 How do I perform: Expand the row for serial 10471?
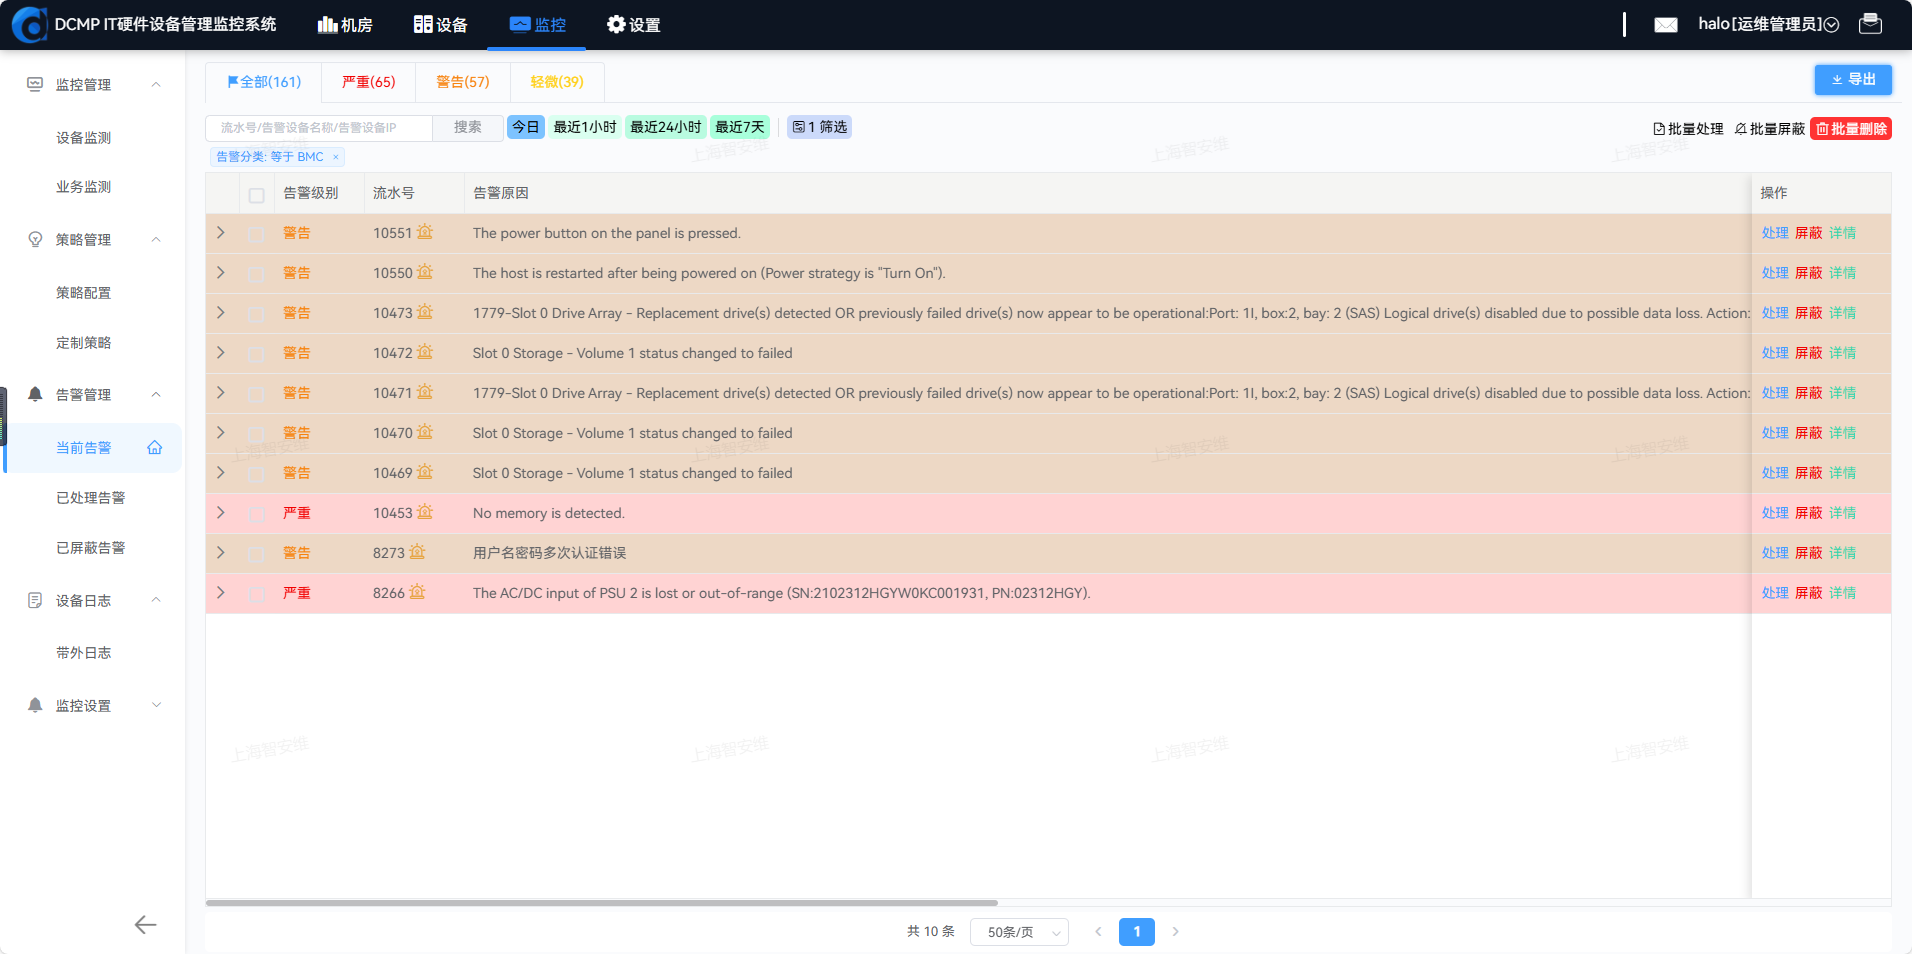point(221,393)
